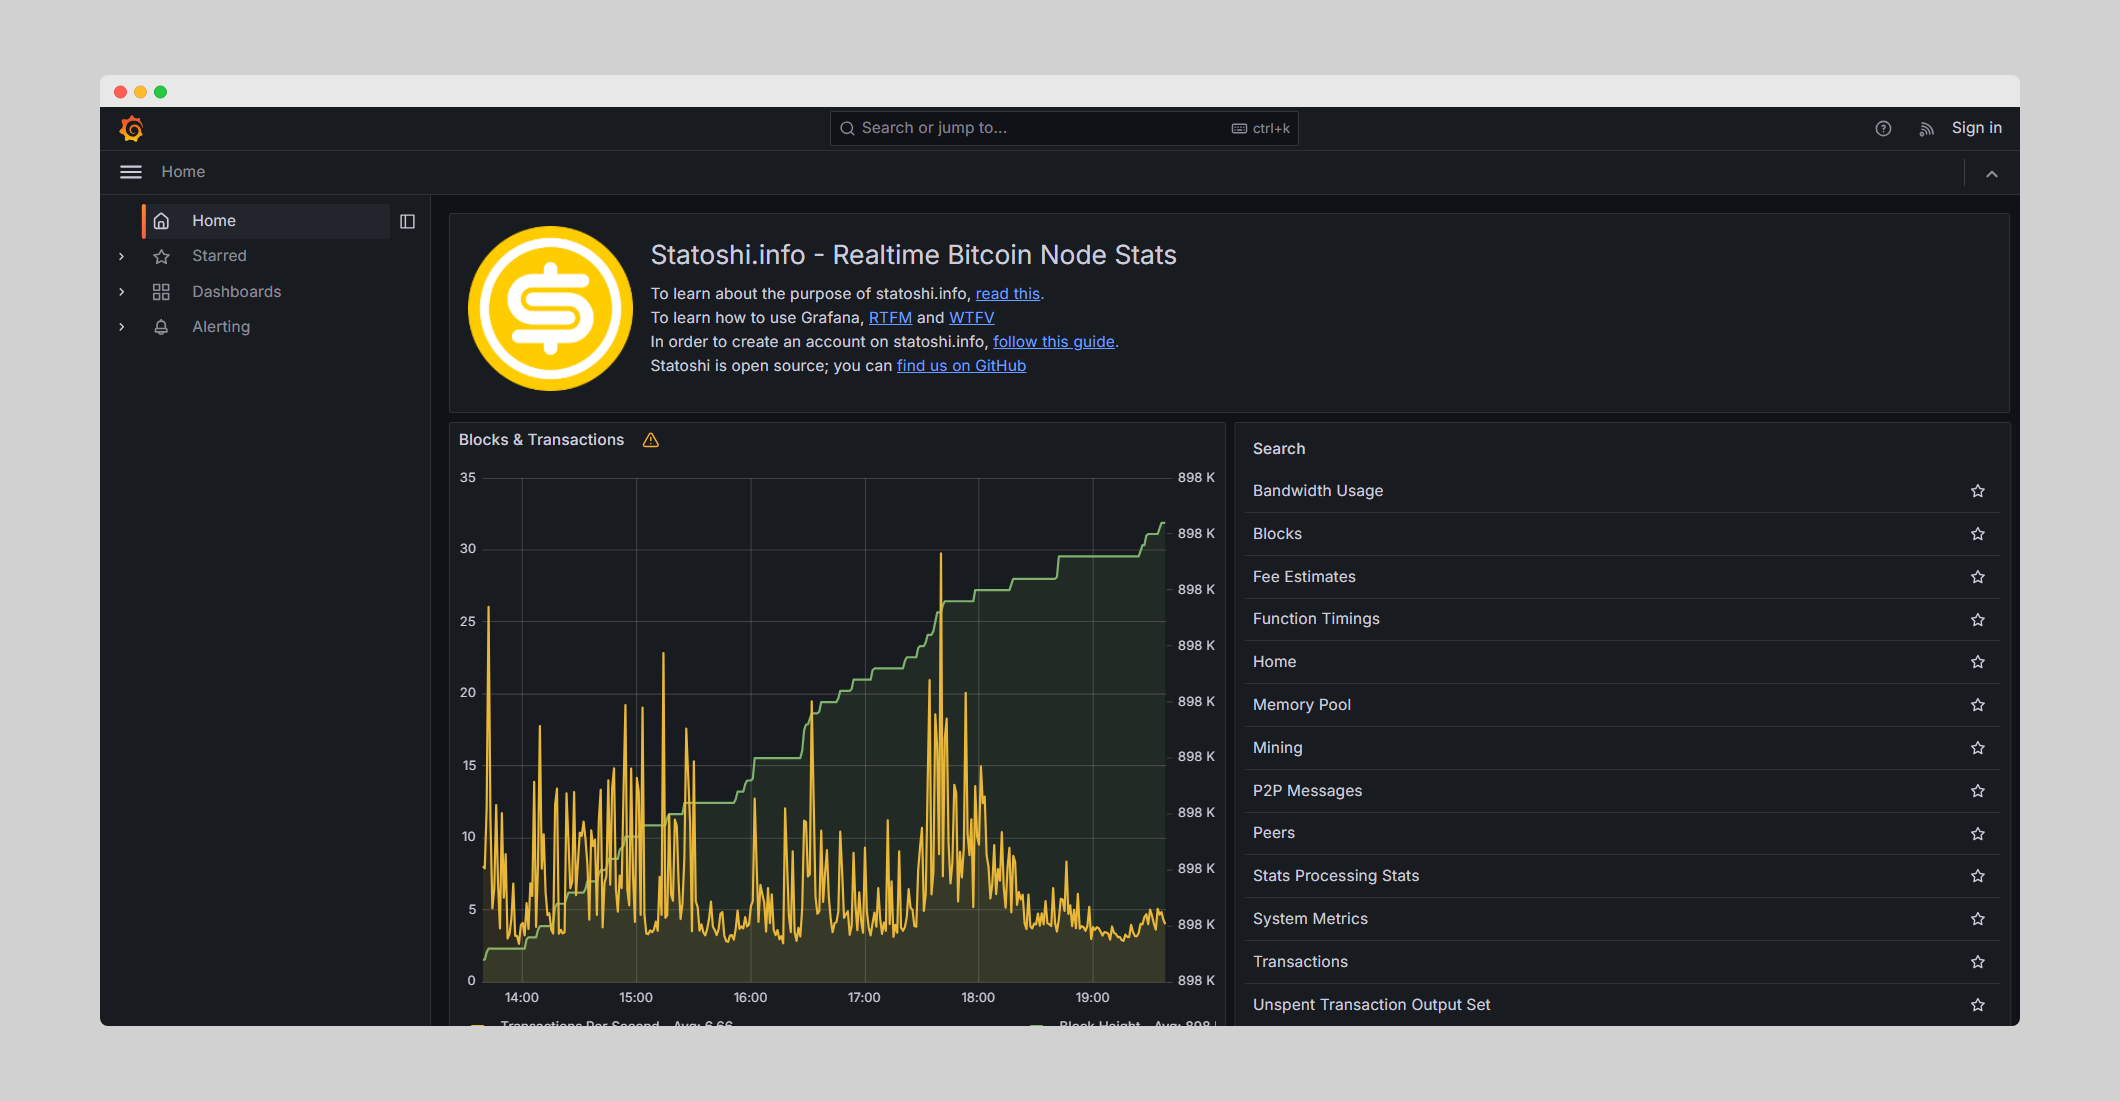Click the Statoshi dollar logo image
This screenshot has width=2120, height=1101.
(x=550, y=308)
